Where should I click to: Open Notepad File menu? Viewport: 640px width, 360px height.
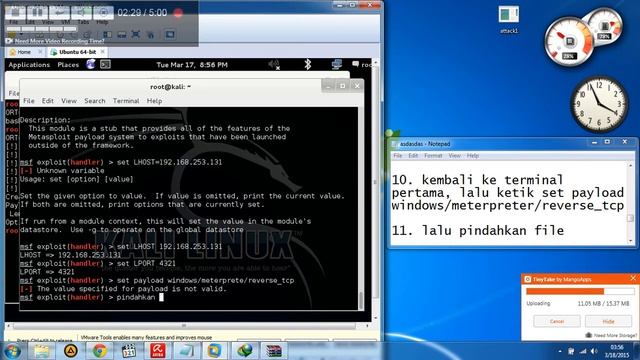pyautogui.click(x=398, y=156)
